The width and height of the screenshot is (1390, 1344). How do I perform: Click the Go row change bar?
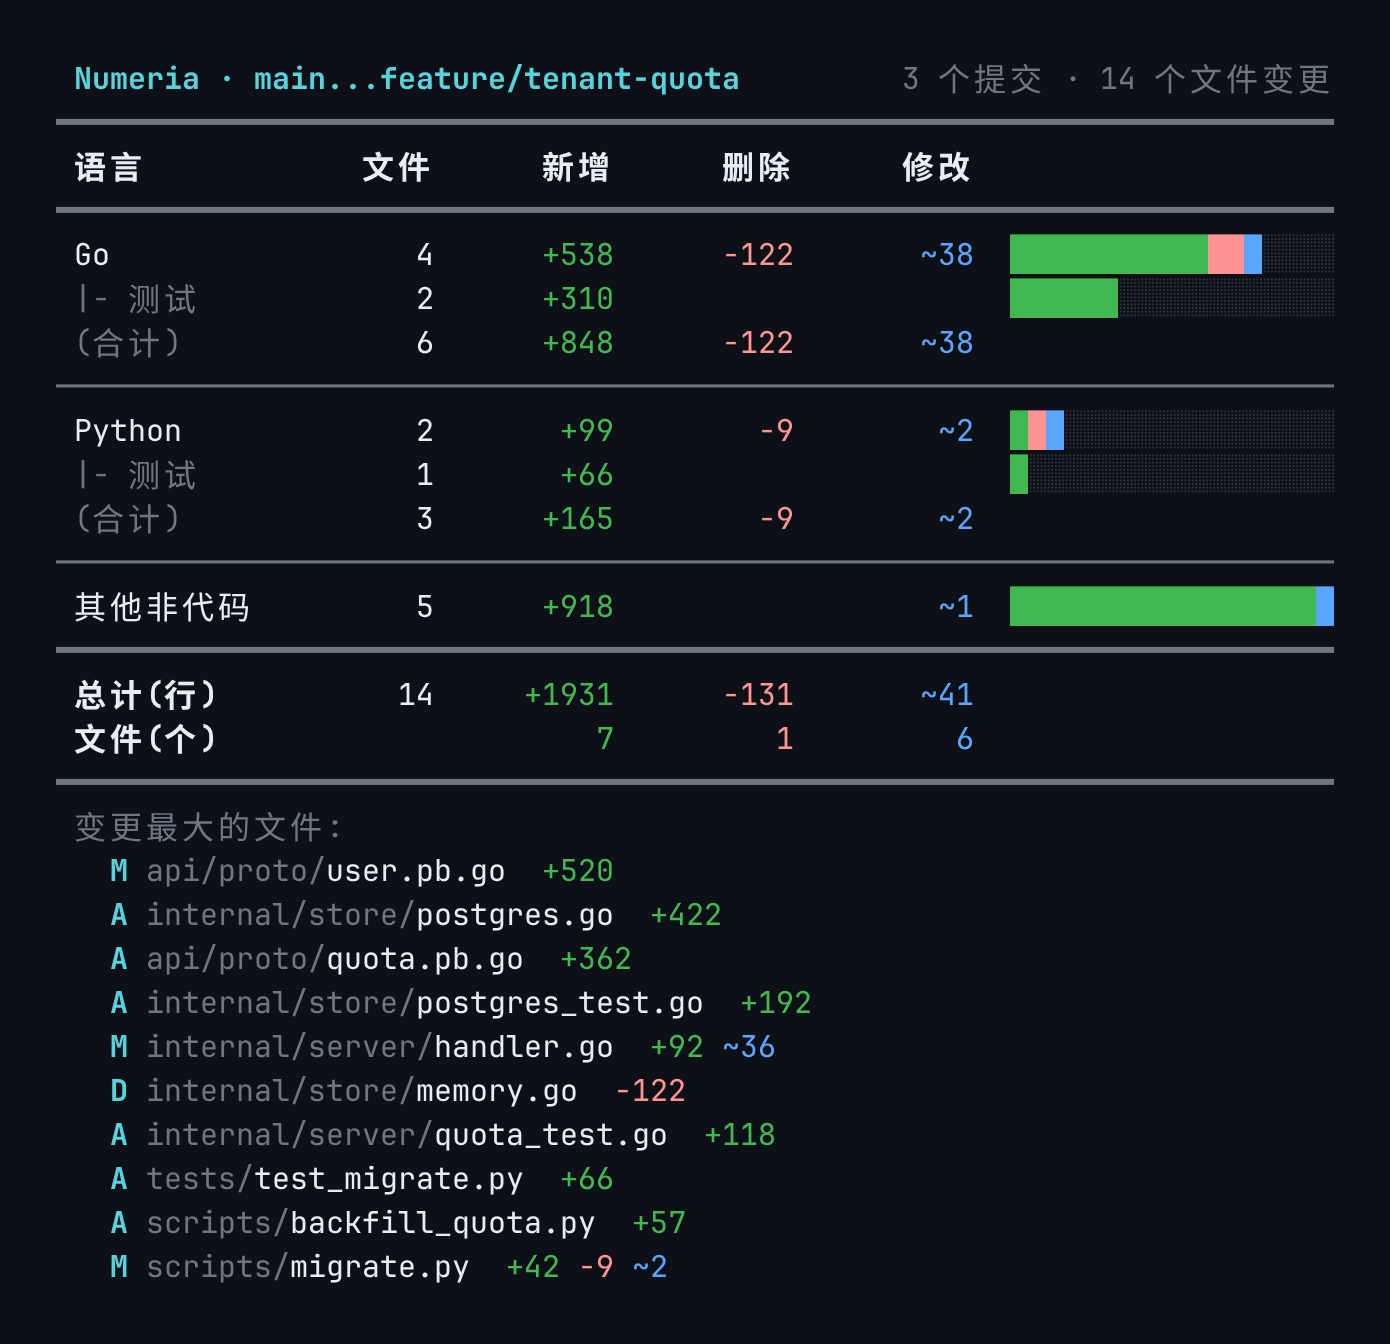(x=1172, y=254)
